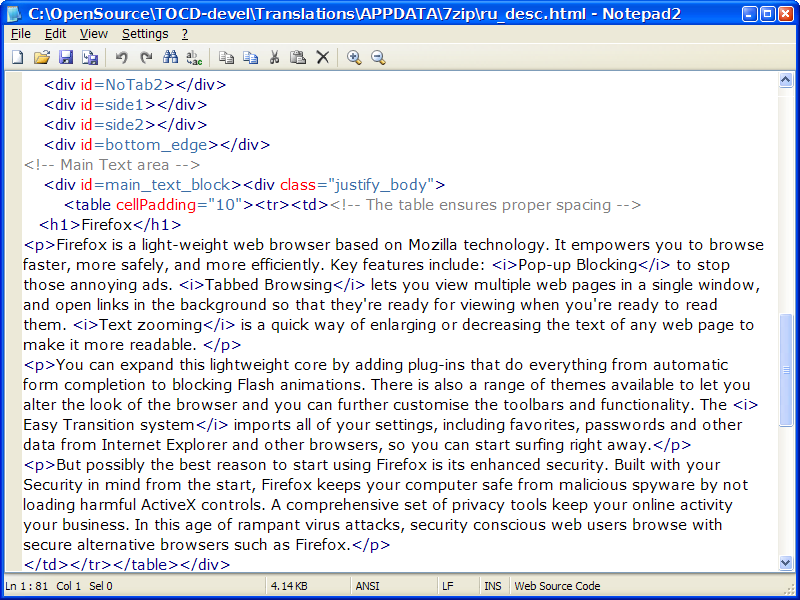Viewport: 800px width, 600px height.
Task: Click the 'side2' div line
Action: [x=126, y=124]
